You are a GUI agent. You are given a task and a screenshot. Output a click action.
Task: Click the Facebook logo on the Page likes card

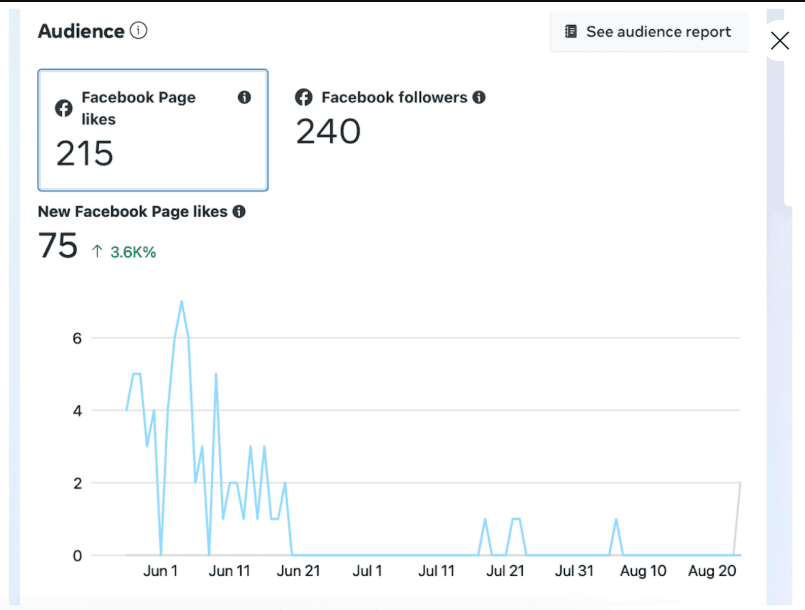pos(64,108)
